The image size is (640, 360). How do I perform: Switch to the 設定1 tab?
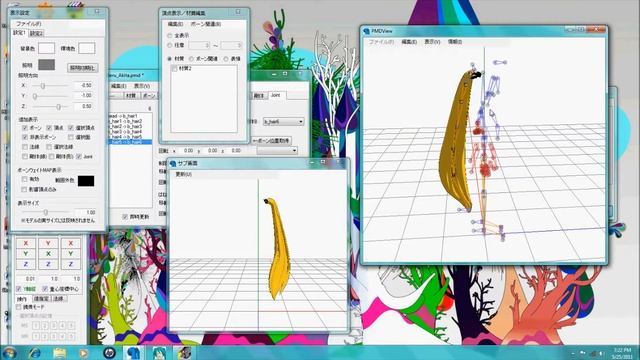pos(20,33)
